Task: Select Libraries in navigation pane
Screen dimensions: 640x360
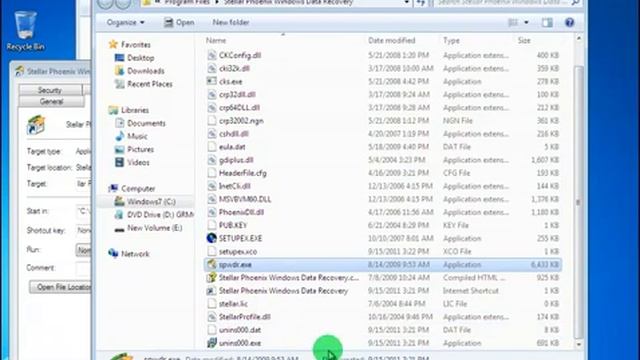Action: point(135,110)
